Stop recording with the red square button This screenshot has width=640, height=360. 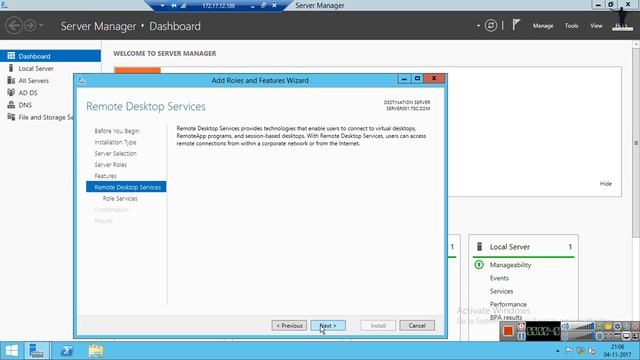click(508, 331)
